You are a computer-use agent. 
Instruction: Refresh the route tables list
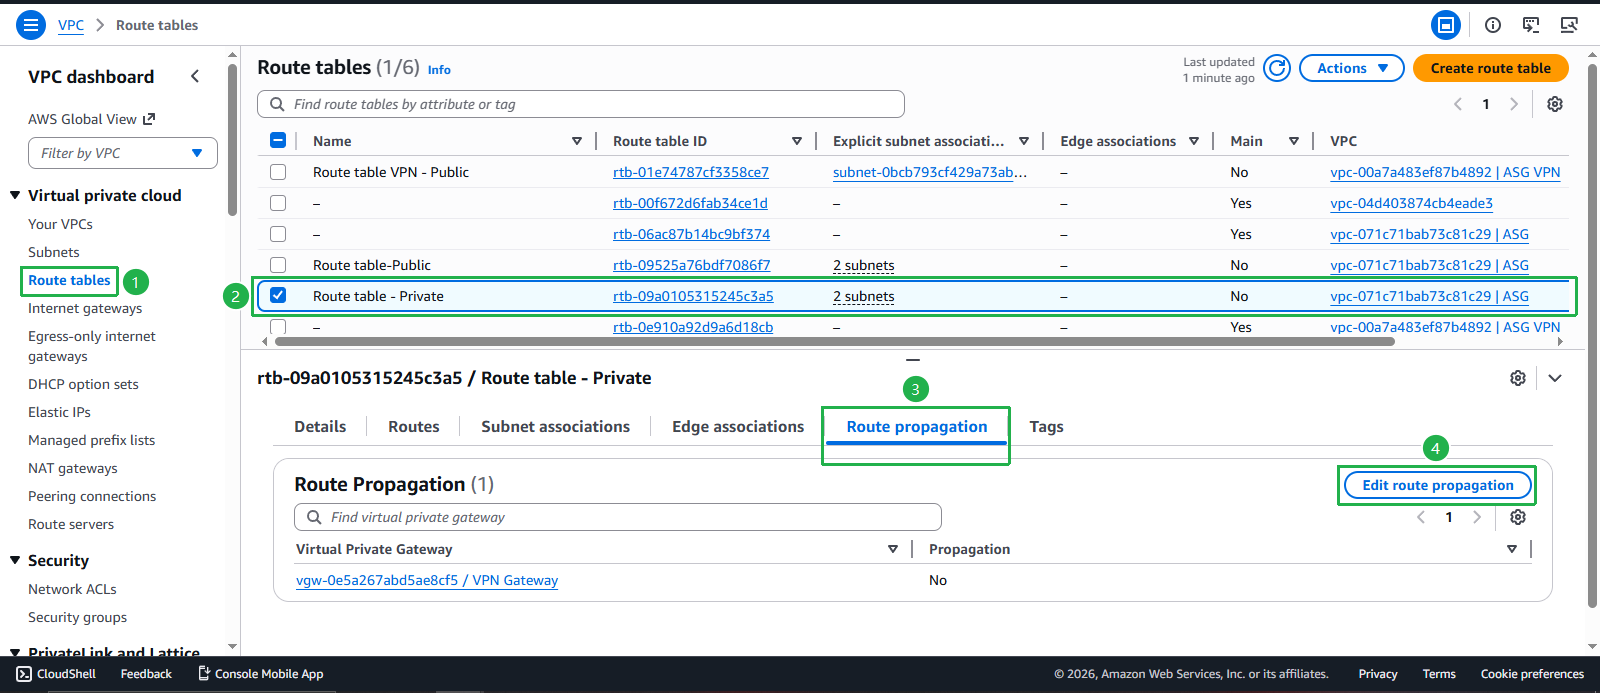click(x=1277, y=68)
